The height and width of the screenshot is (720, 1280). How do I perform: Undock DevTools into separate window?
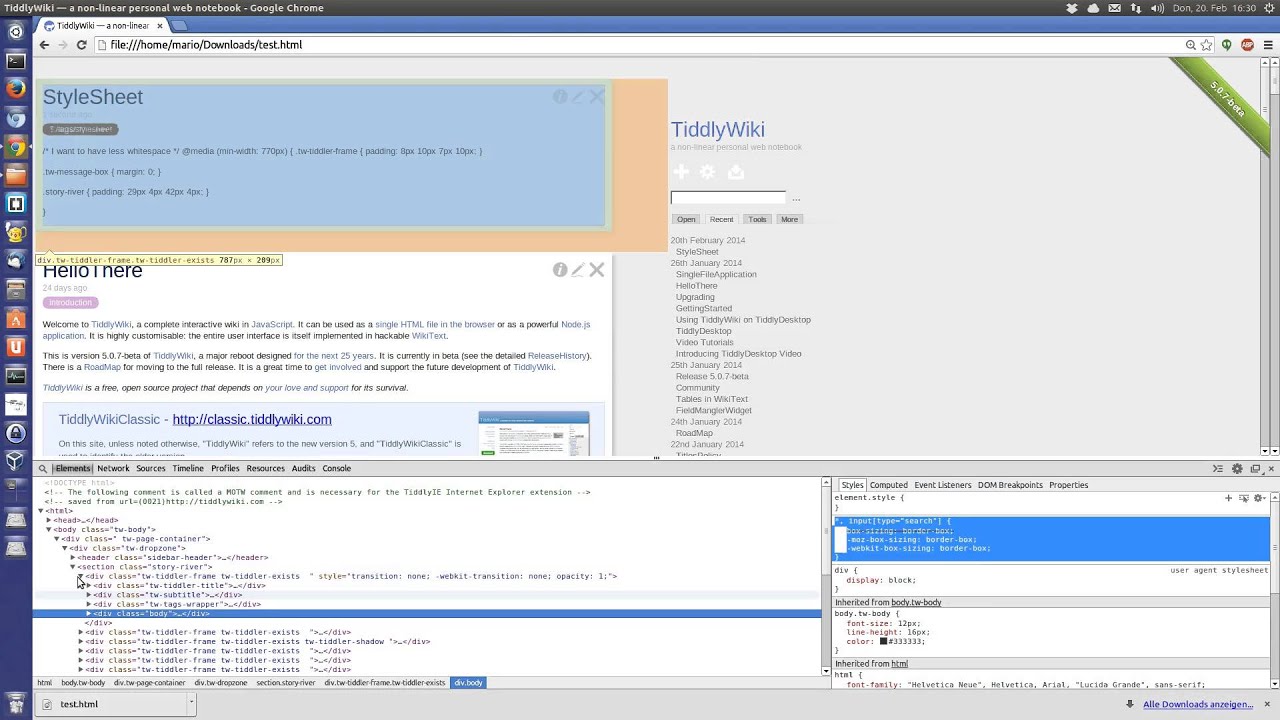pyautogui.click(x=1255, y=468)
